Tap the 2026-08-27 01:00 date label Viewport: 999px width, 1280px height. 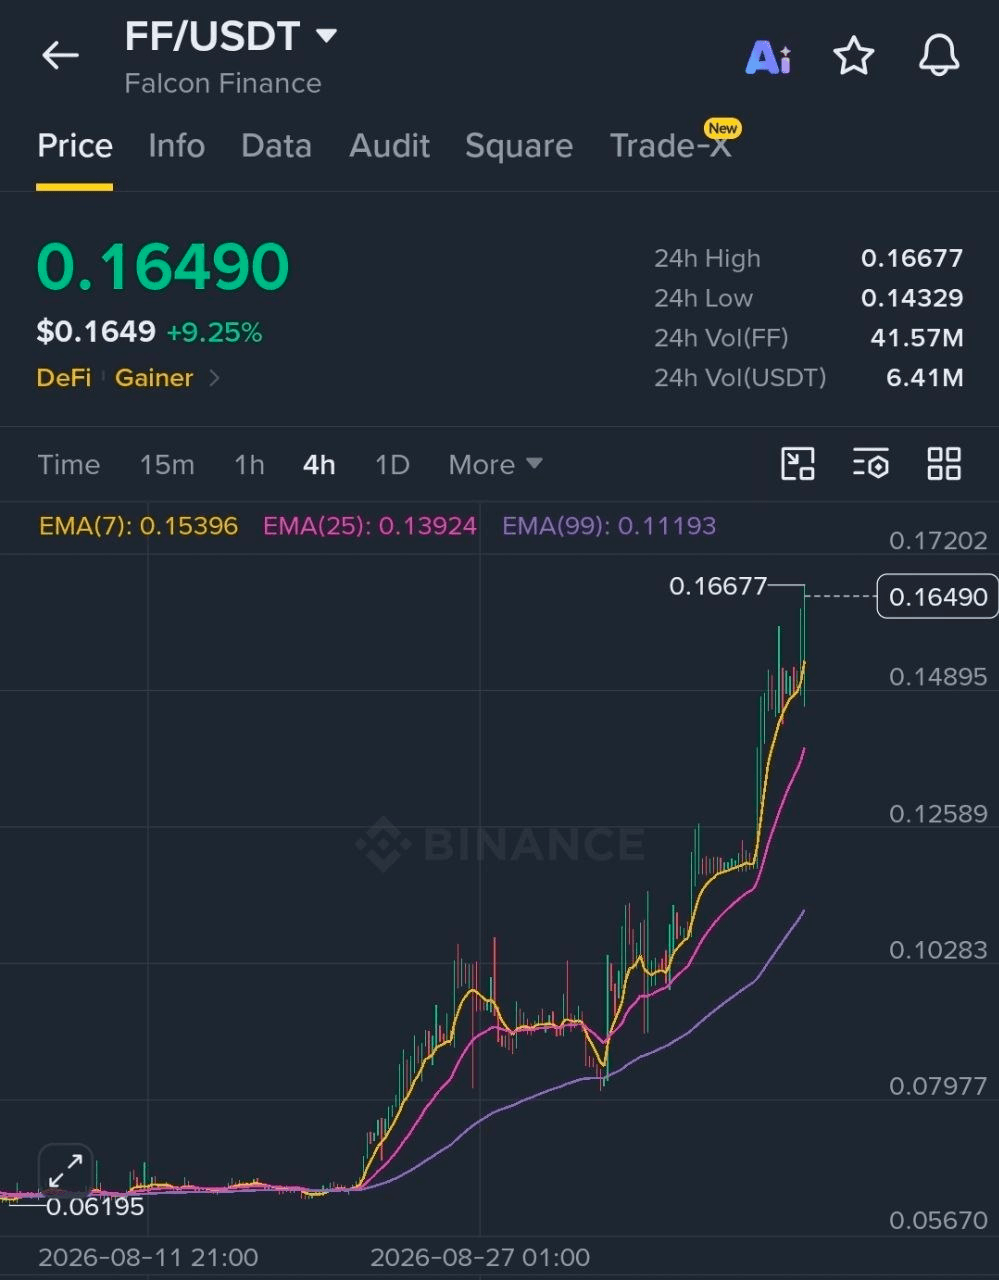480,1257
